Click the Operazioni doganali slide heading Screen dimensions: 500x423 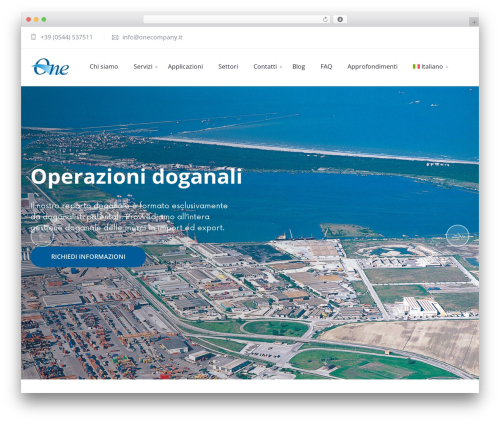[x=136, y=176]
